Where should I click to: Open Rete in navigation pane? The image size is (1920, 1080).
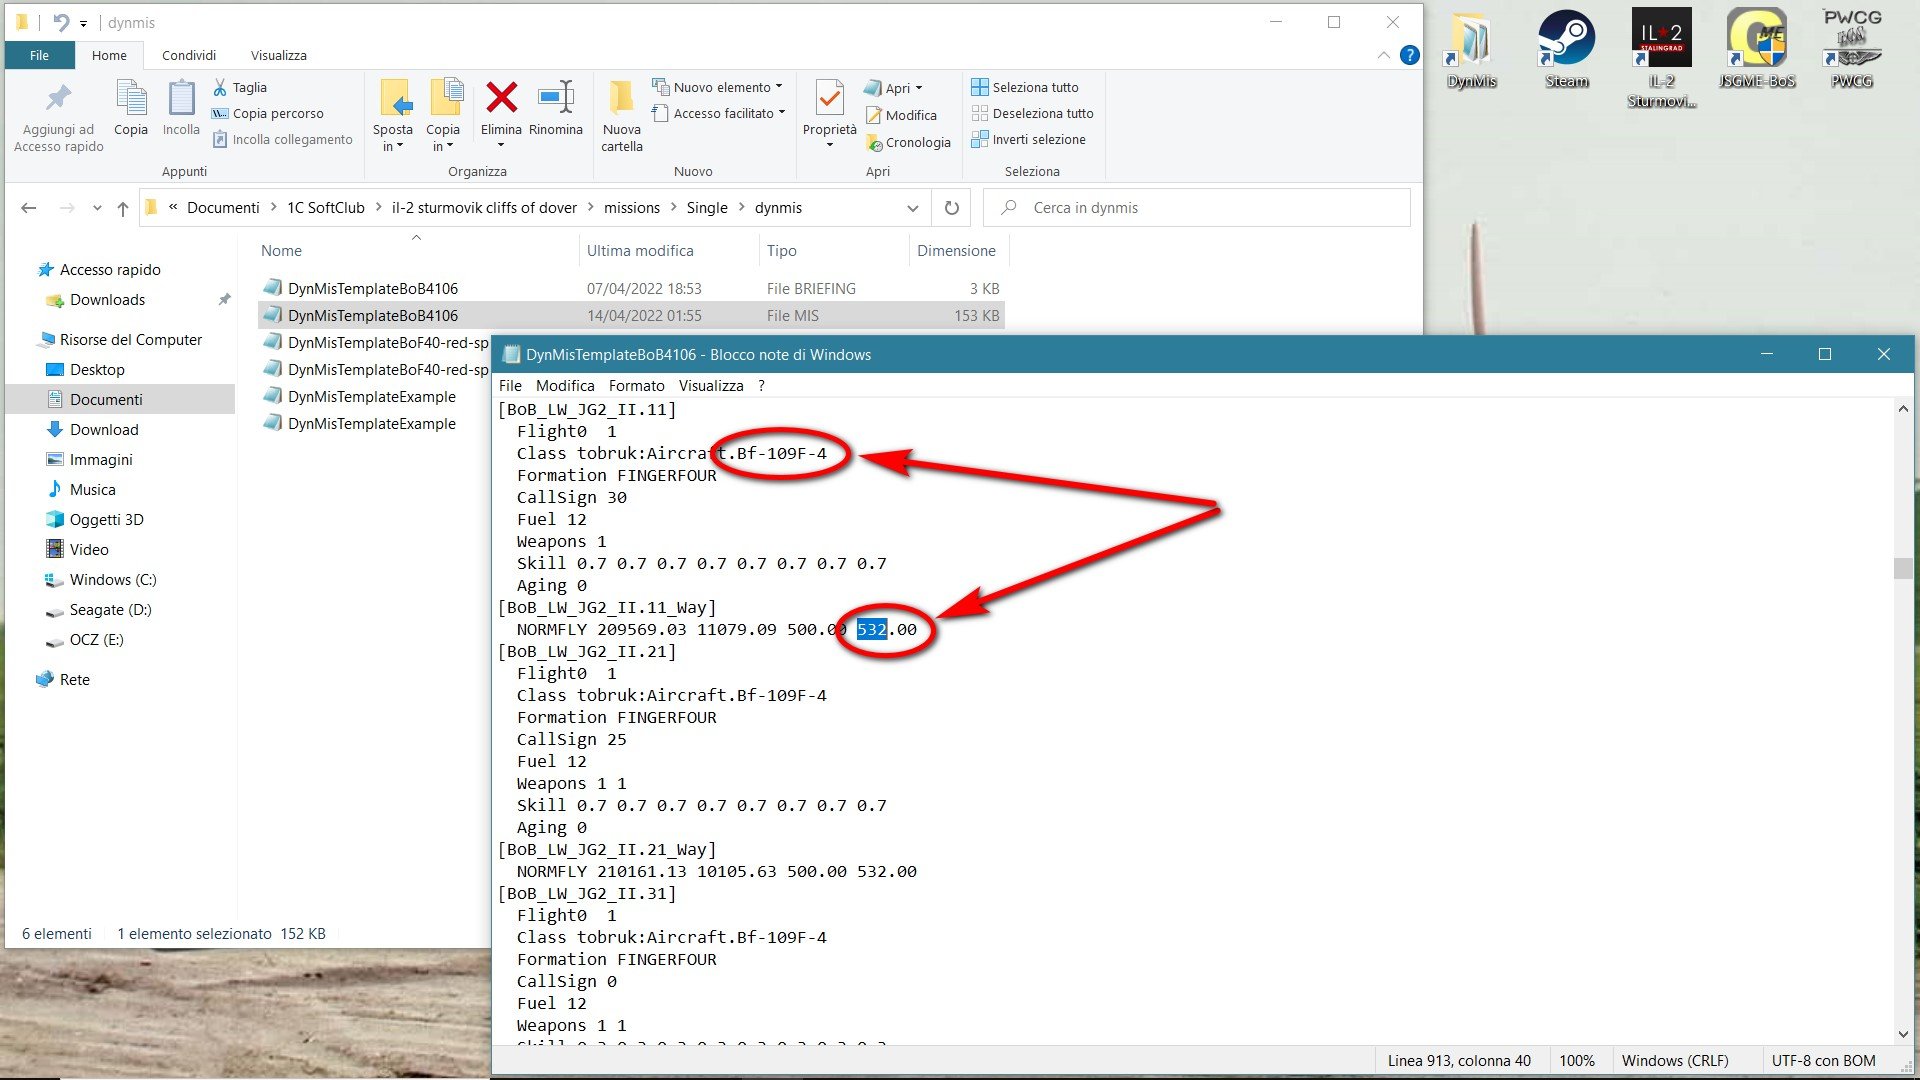coord(74,679)
